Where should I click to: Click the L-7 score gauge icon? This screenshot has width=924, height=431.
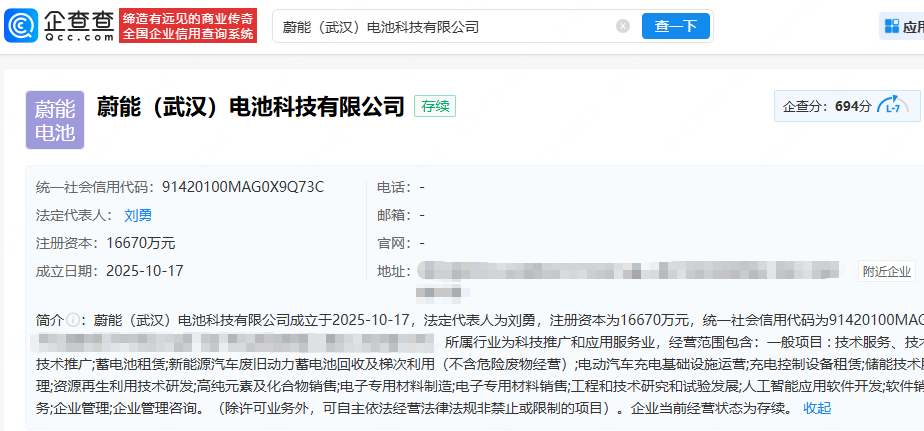(x=893, y=106)
